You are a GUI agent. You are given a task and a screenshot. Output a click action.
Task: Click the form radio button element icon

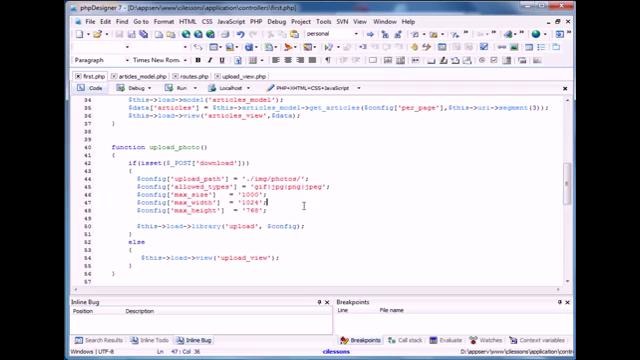click(482, 60)
